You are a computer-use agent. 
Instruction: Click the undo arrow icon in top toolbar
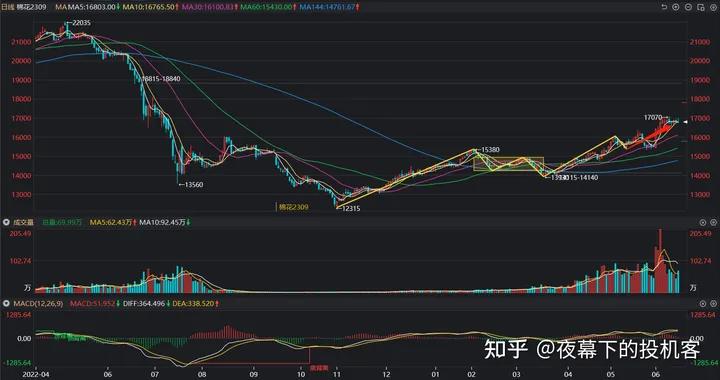(x=664, y=7)
